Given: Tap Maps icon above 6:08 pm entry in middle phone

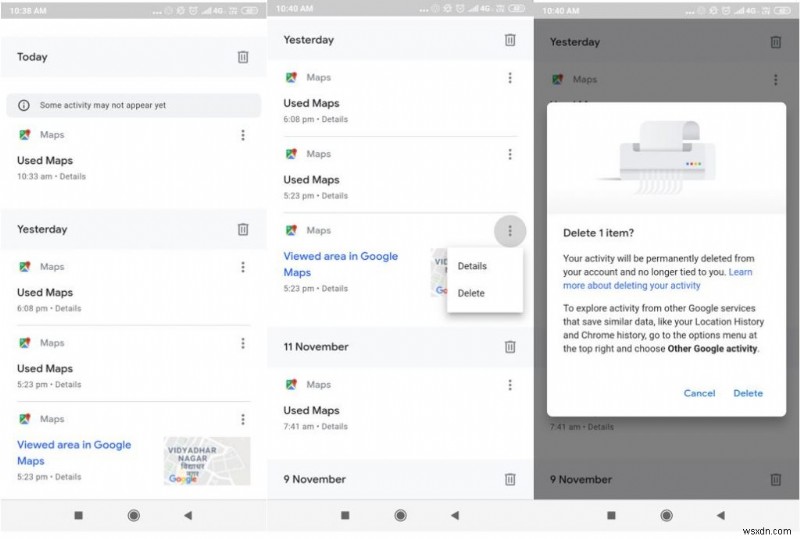Looking at the screenshot, I should pyautogui.click(x=291, y=78).
